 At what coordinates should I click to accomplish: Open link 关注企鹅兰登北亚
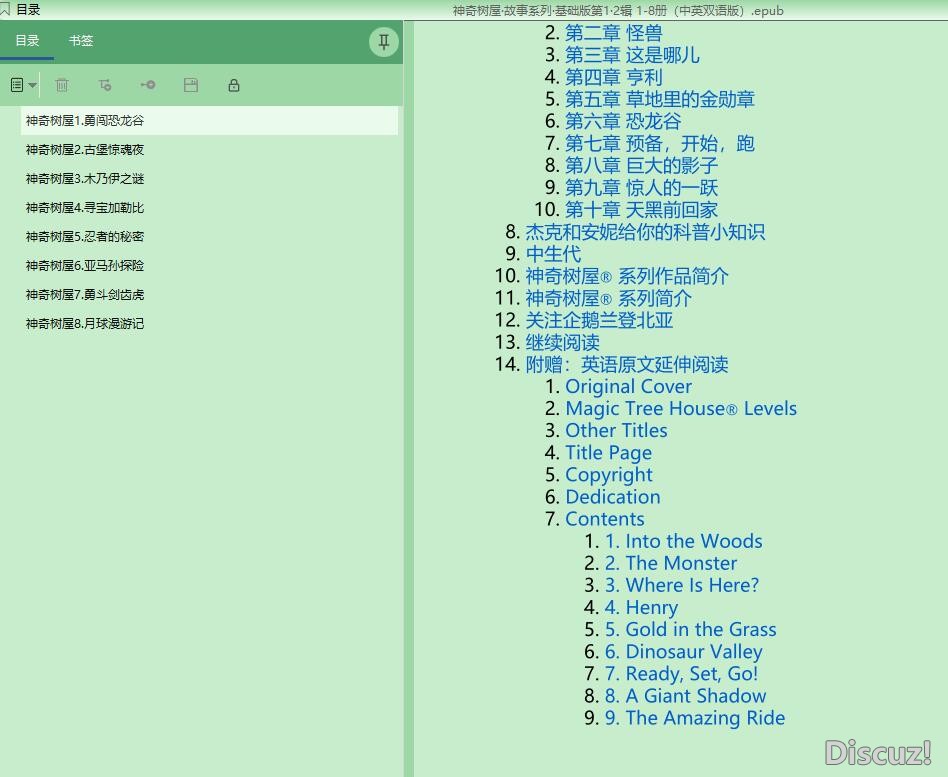599,320
